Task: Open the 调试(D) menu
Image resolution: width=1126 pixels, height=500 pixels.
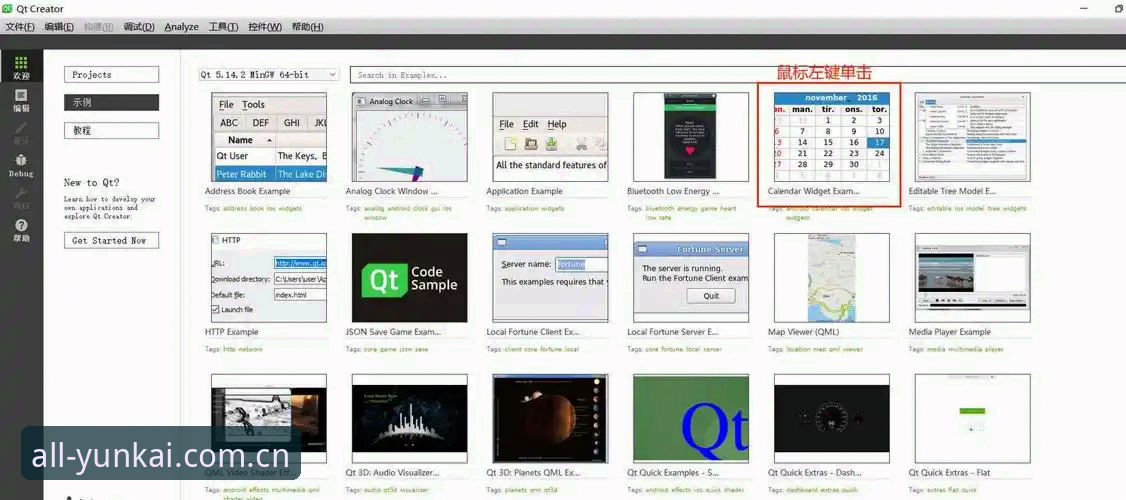Action: click(x=139, y=27)
